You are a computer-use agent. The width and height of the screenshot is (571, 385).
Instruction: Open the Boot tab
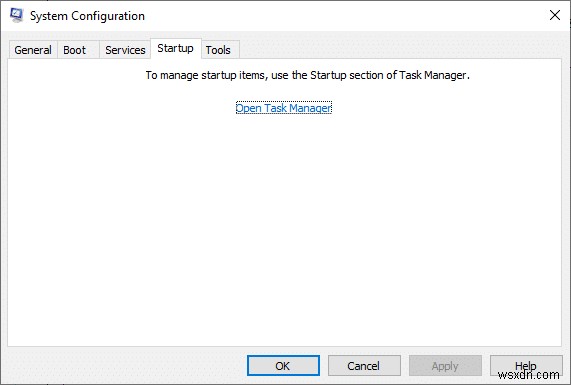75,50
